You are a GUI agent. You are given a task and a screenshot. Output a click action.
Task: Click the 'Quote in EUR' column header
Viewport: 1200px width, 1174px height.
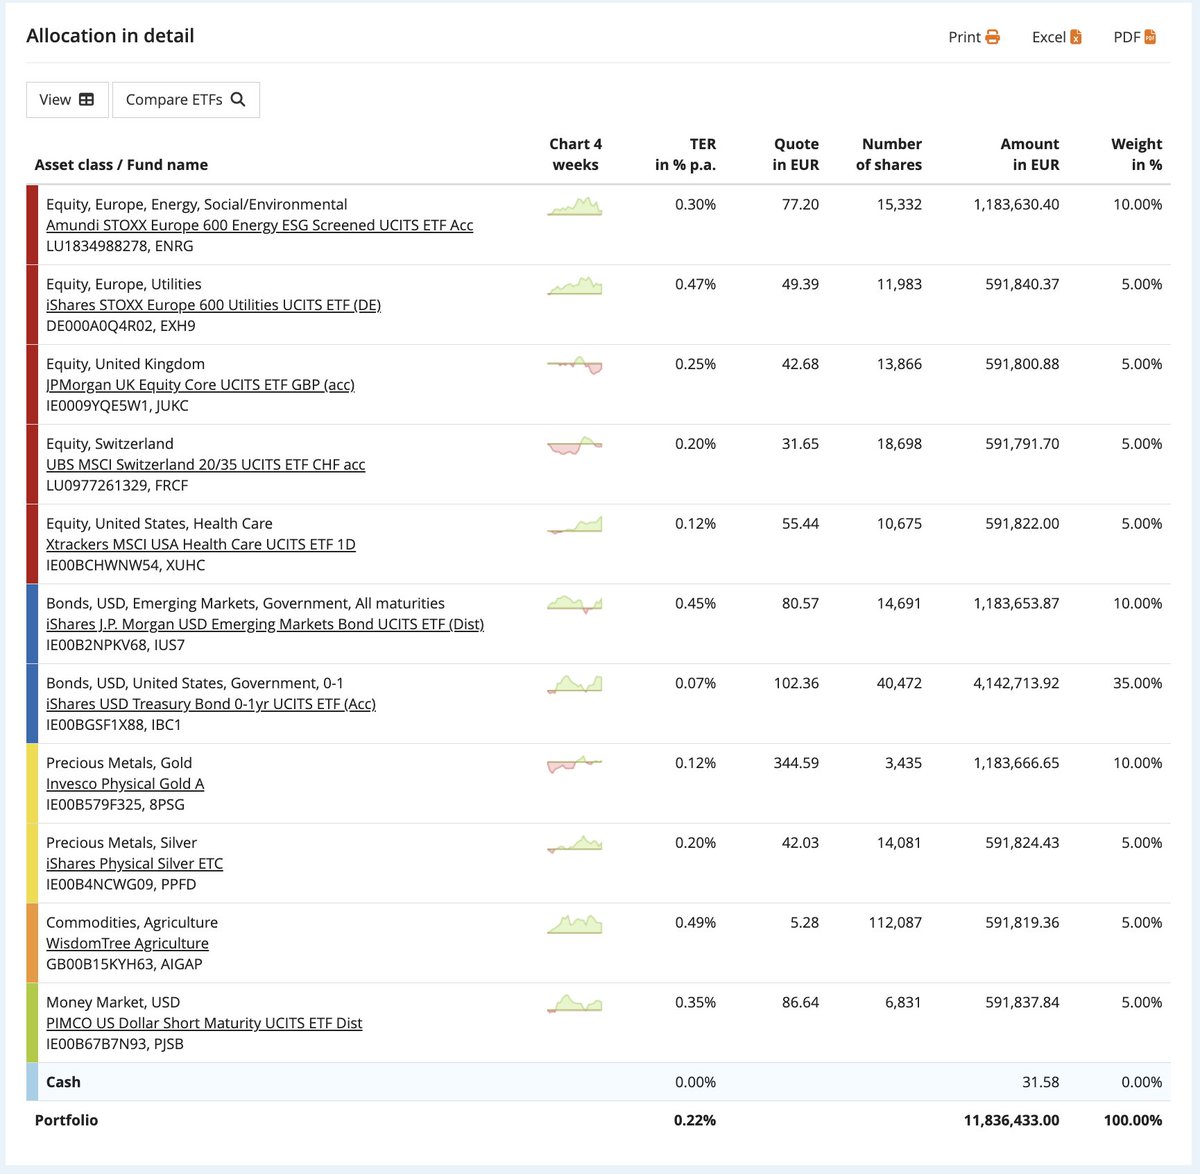[x=795, y=155]
